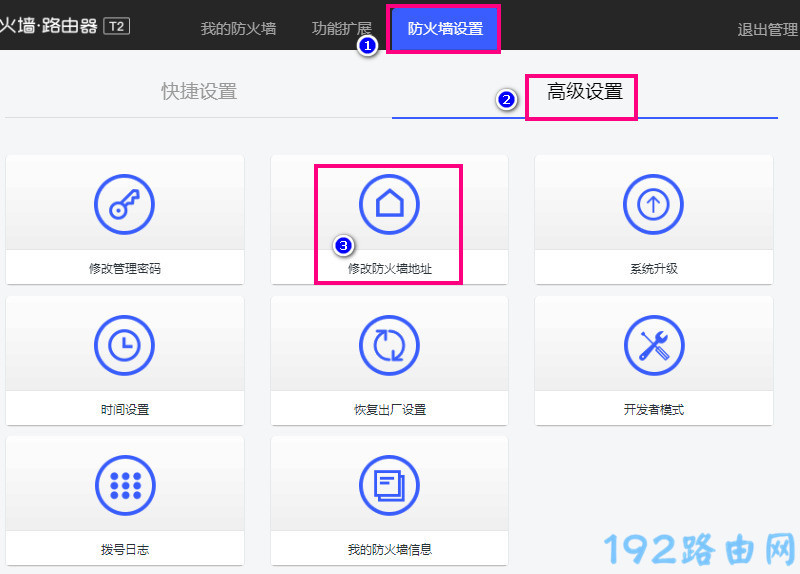
Task: Click the circular arrows factory reset icon
Action: point(389,345)
